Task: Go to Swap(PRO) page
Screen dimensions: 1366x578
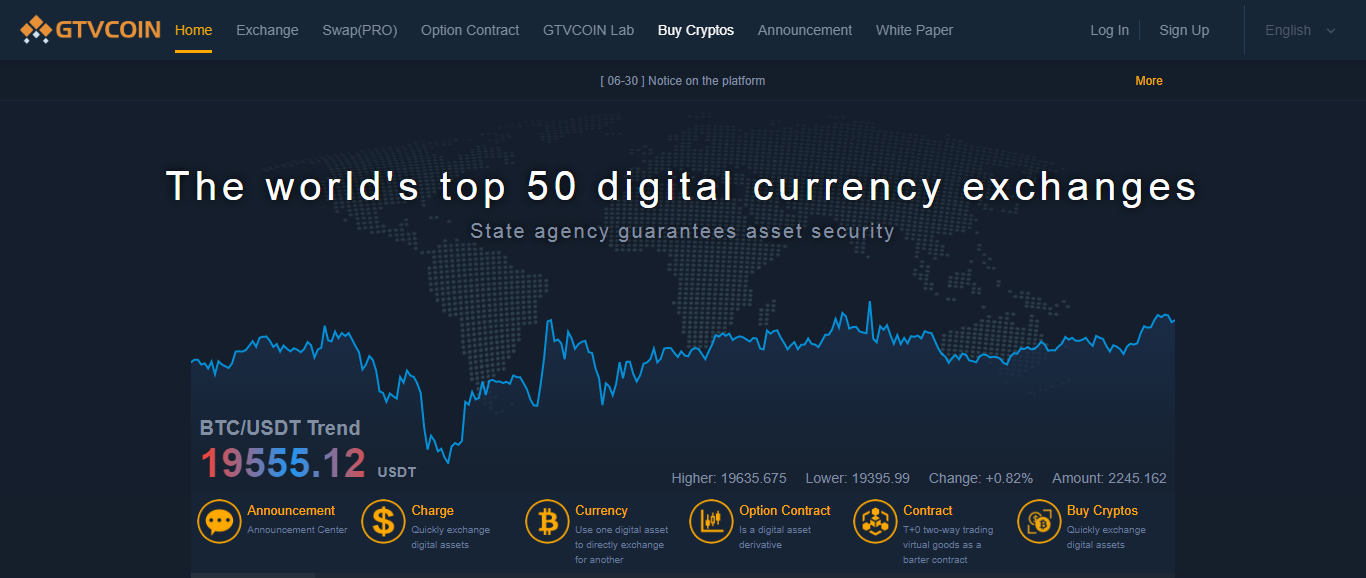Action: 359,30
